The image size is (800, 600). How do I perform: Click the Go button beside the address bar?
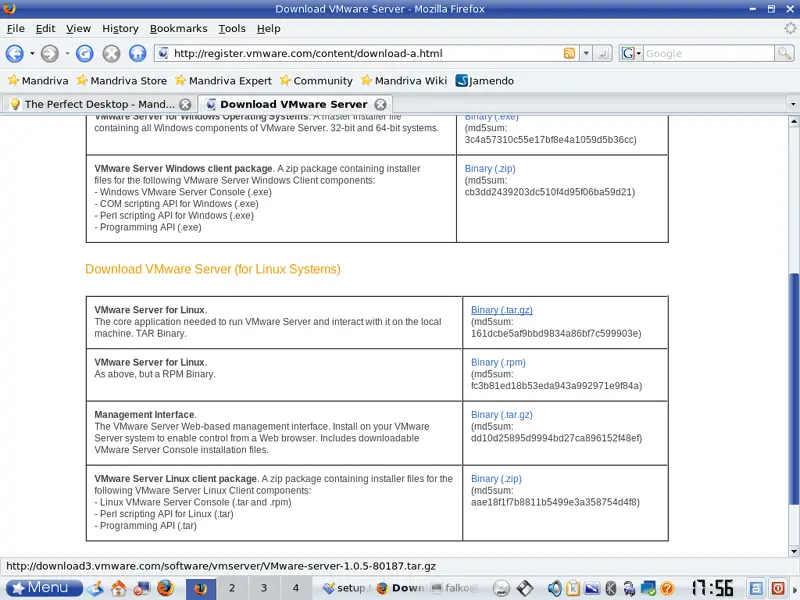click(603, 53)
